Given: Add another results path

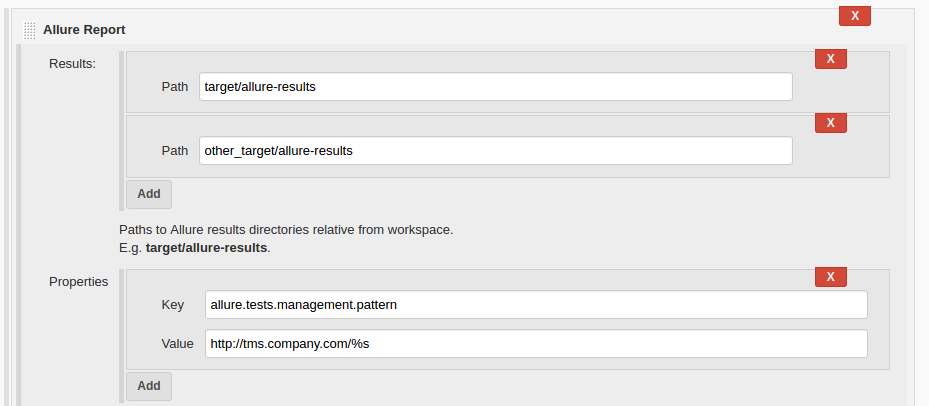Looking at the screenshot, I should 149,194.
